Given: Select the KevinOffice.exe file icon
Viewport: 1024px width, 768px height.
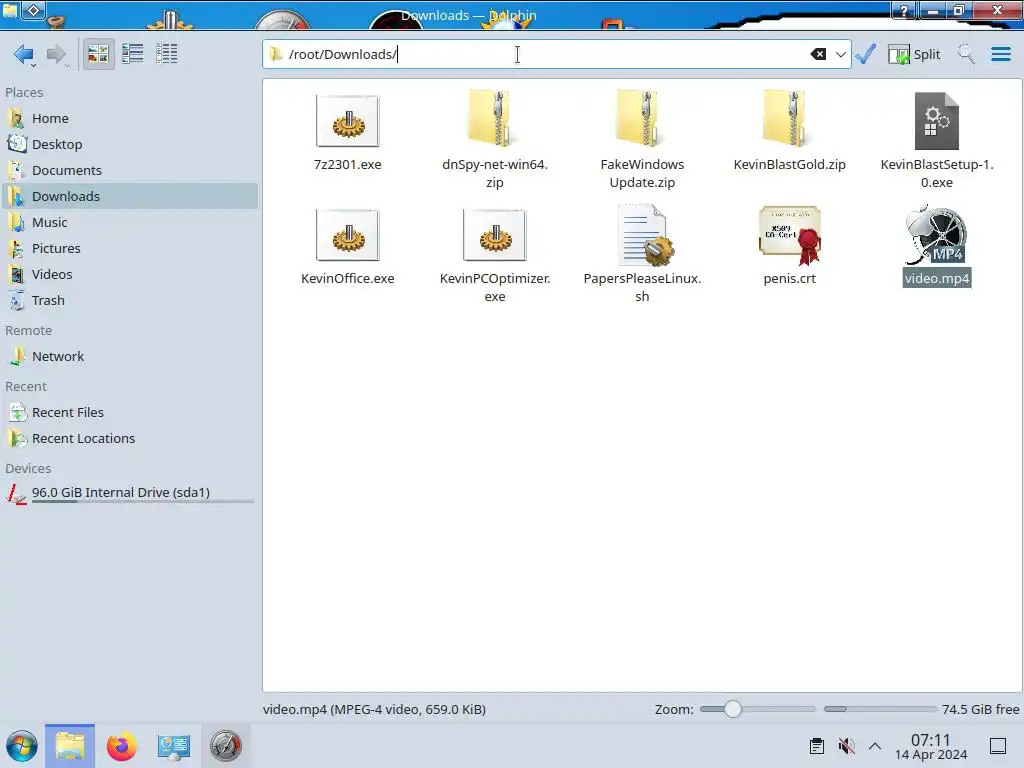Looking at the screenshot, I should [x=347, y=236].
